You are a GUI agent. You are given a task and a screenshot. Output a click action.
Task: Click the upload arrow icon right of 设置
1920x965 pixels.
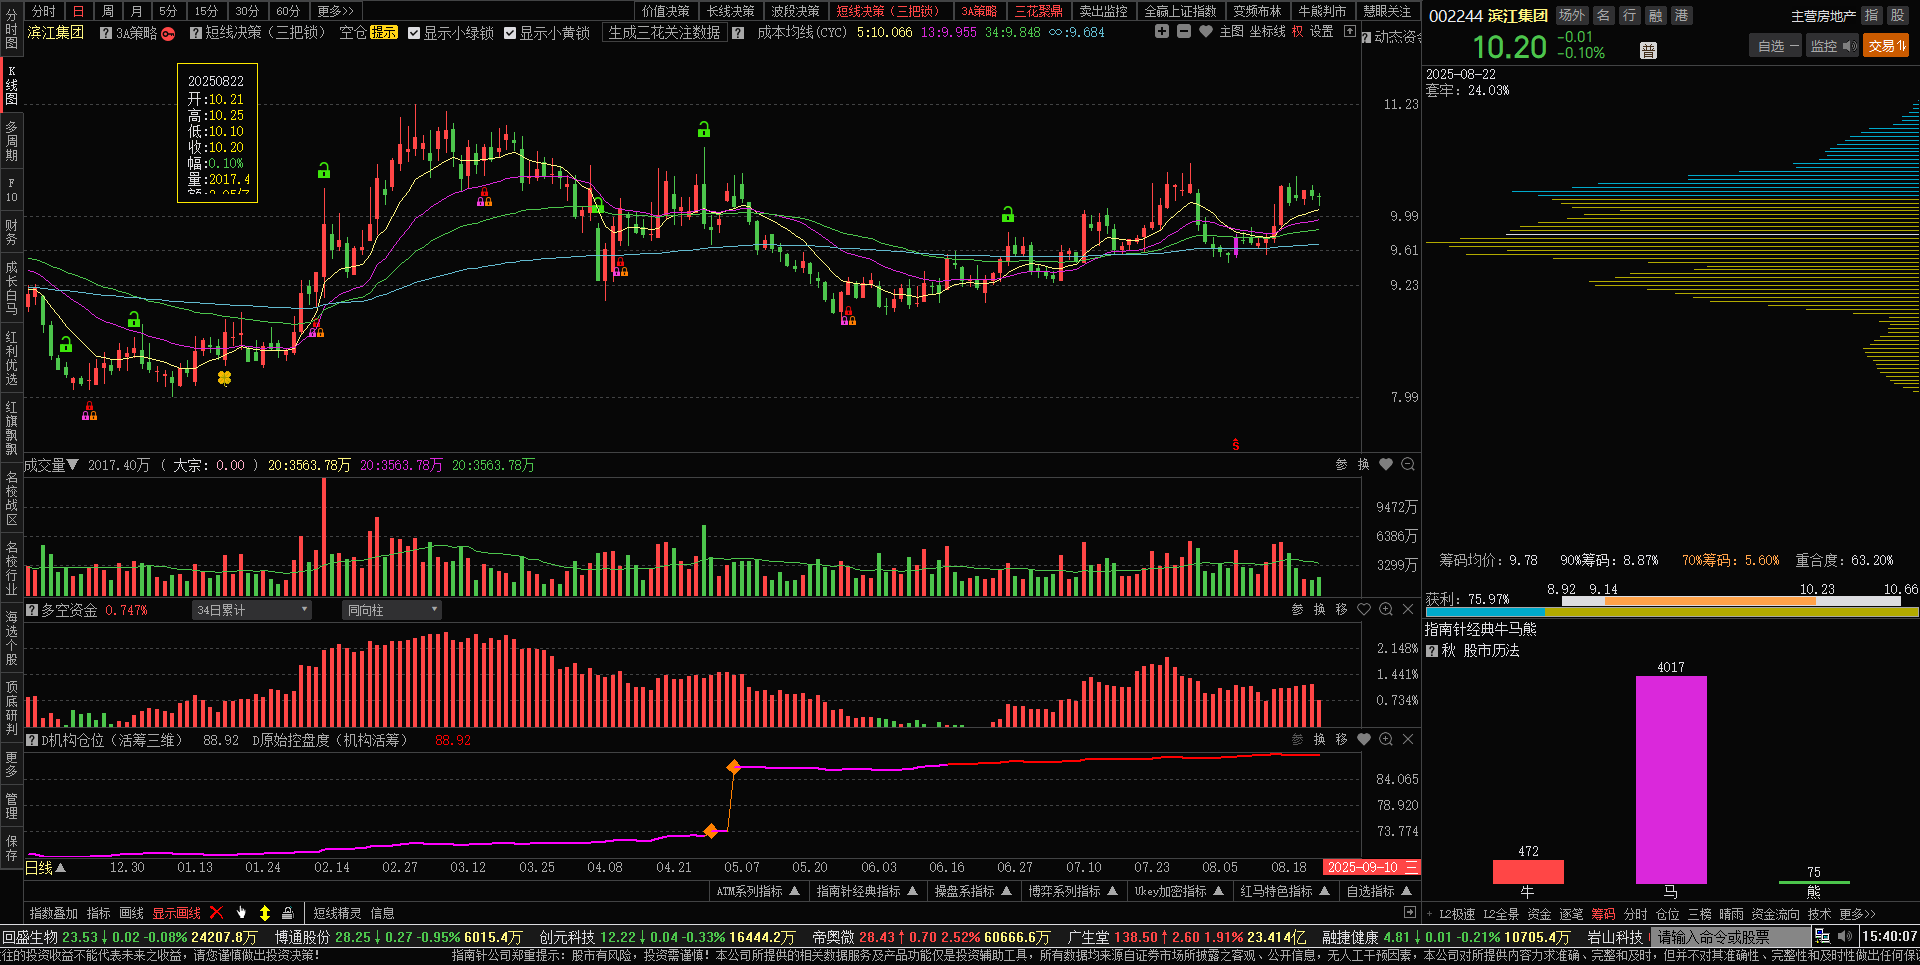click(x=1350, y=32)
